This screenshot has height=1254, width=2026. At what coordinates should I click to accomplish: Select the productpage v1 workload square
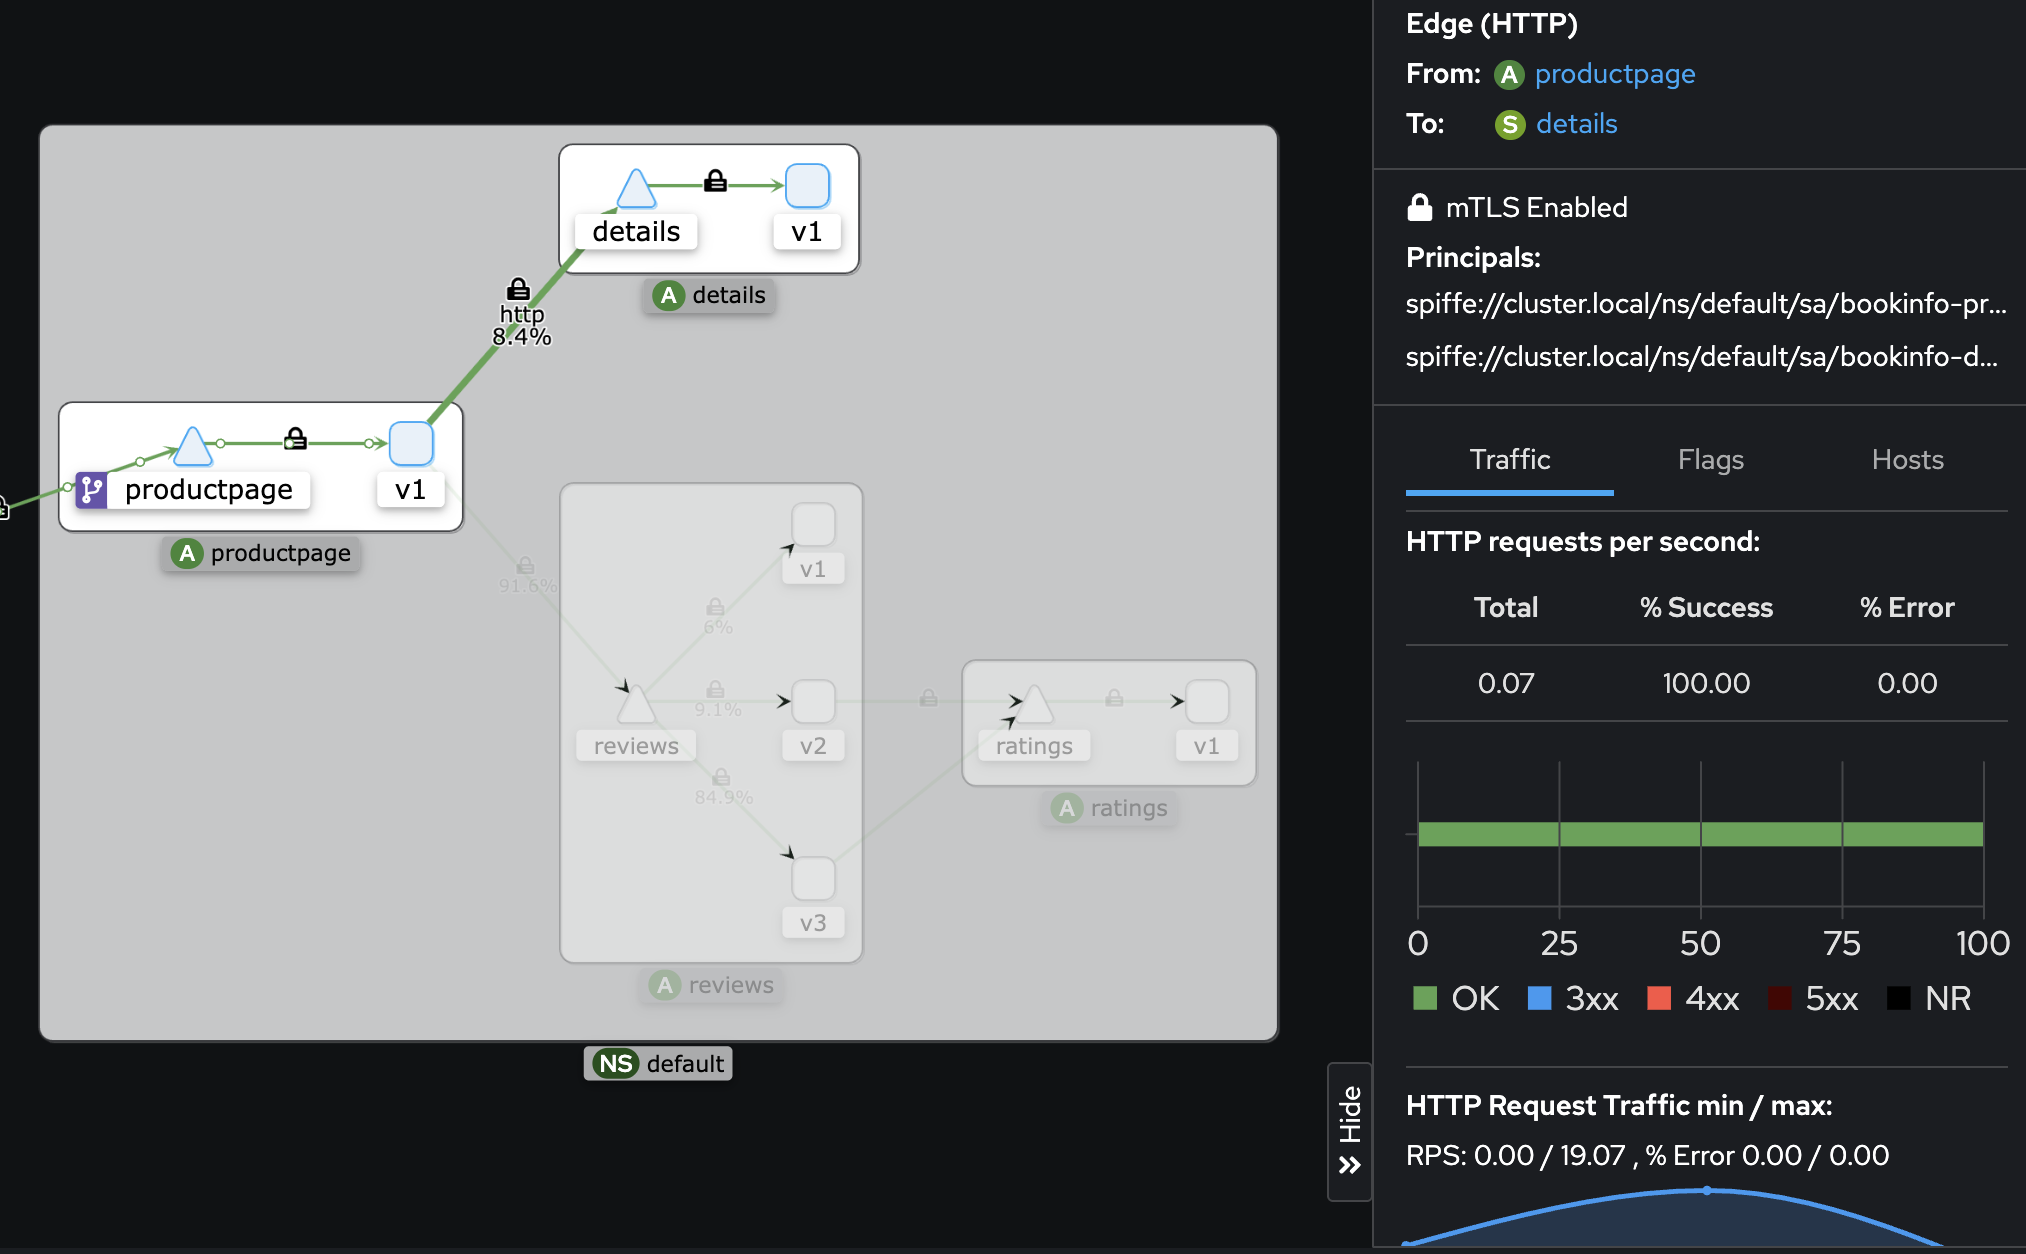click(411, 444)
